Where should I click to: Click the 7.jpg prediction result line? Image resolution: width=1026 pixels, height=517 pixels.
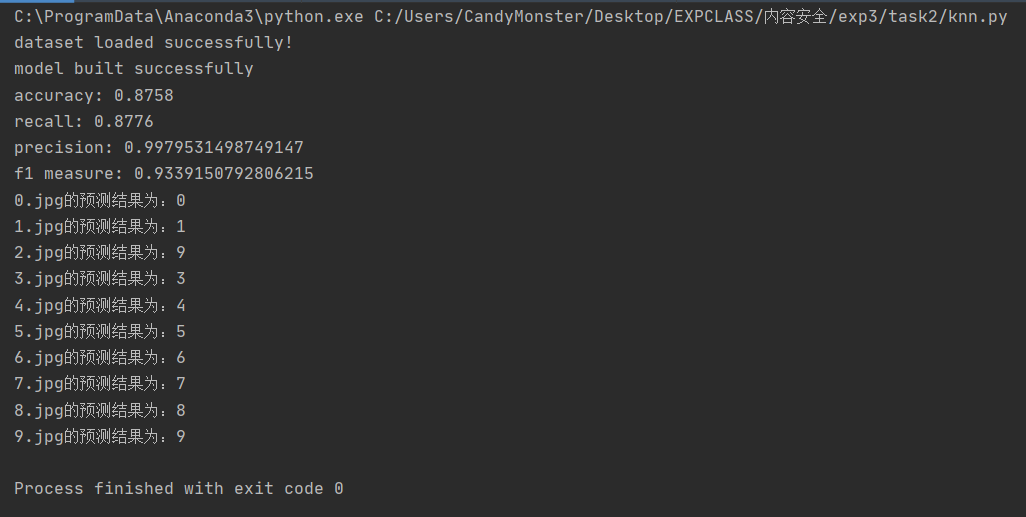coord(100,384)
